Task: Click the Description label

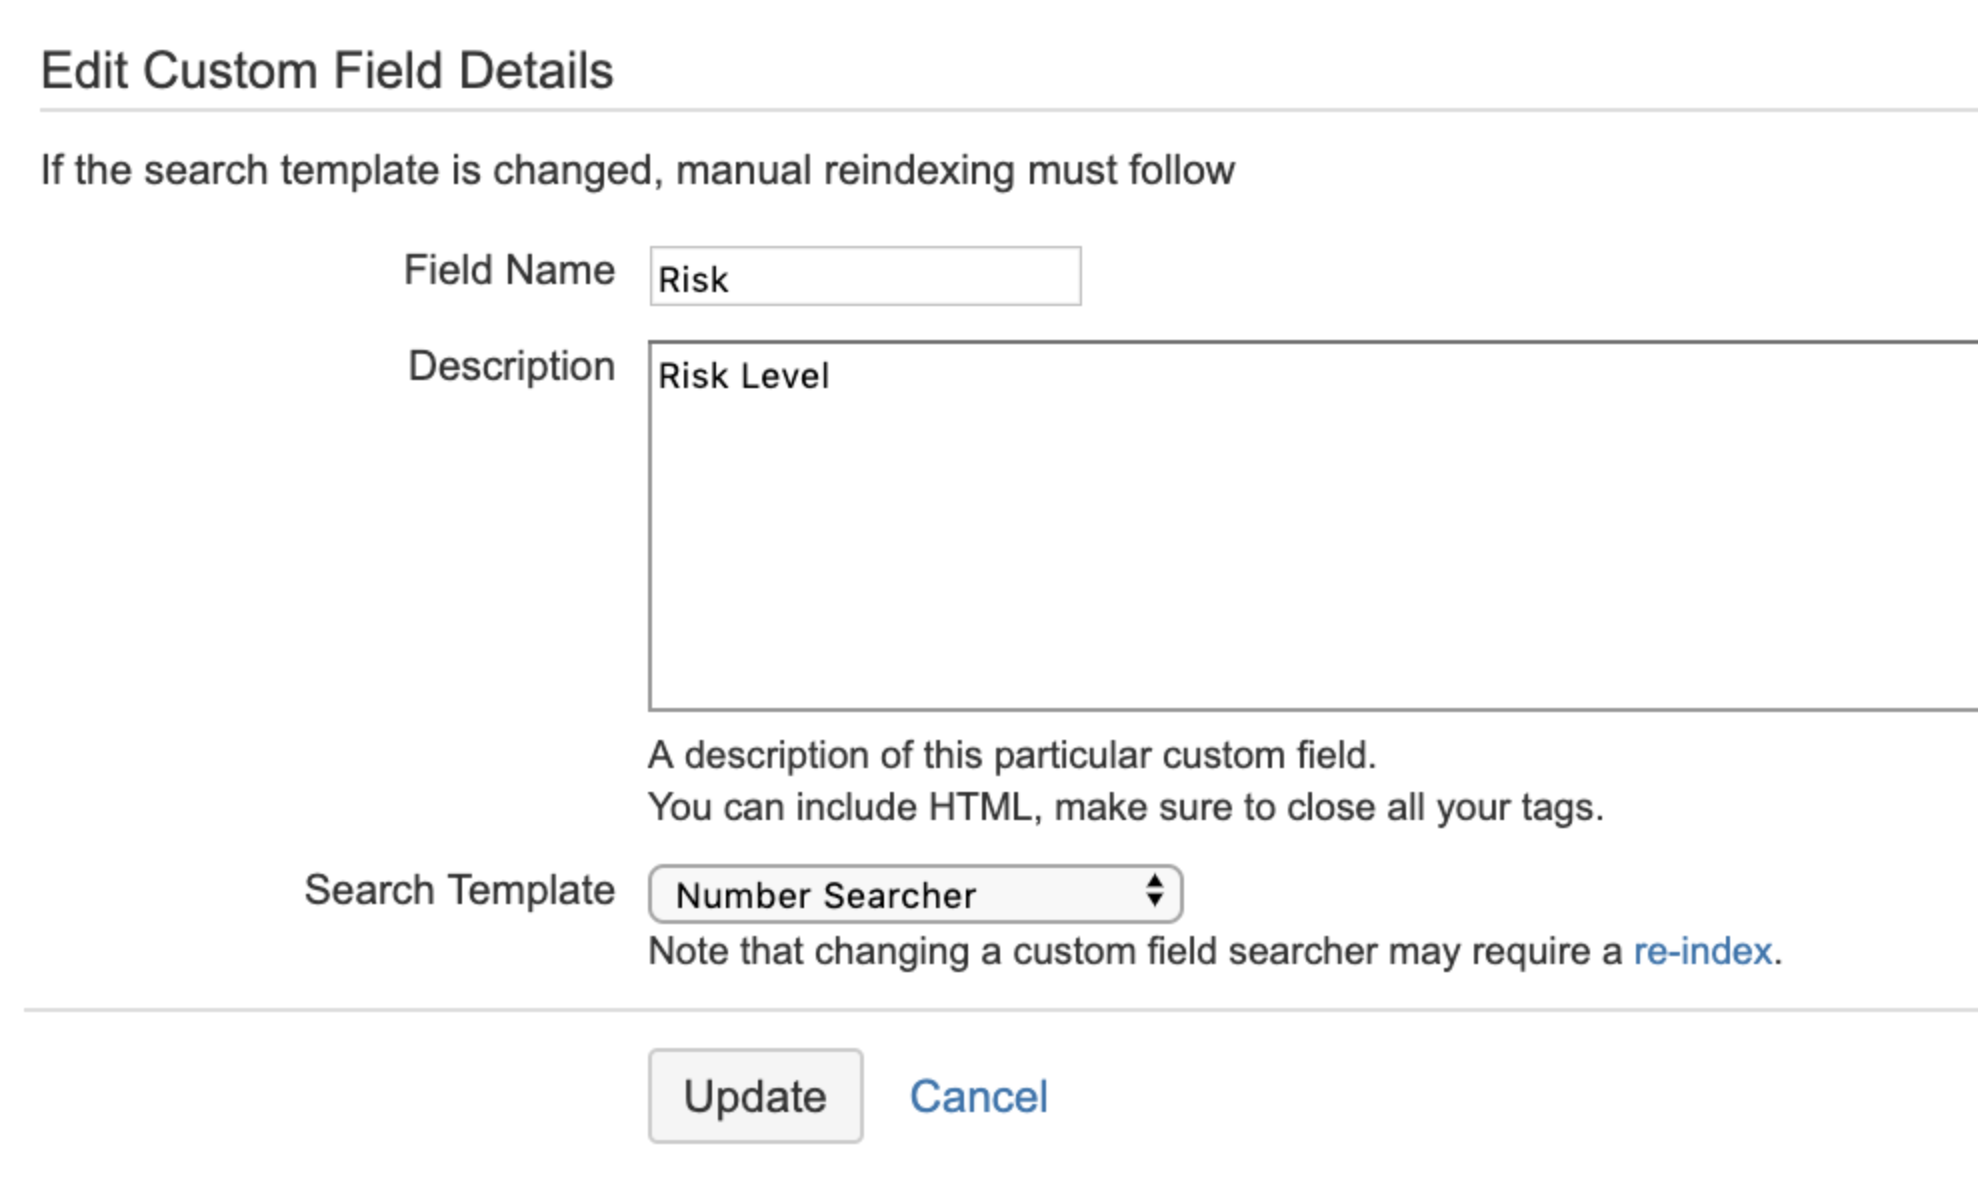Action: pos(511,367)
